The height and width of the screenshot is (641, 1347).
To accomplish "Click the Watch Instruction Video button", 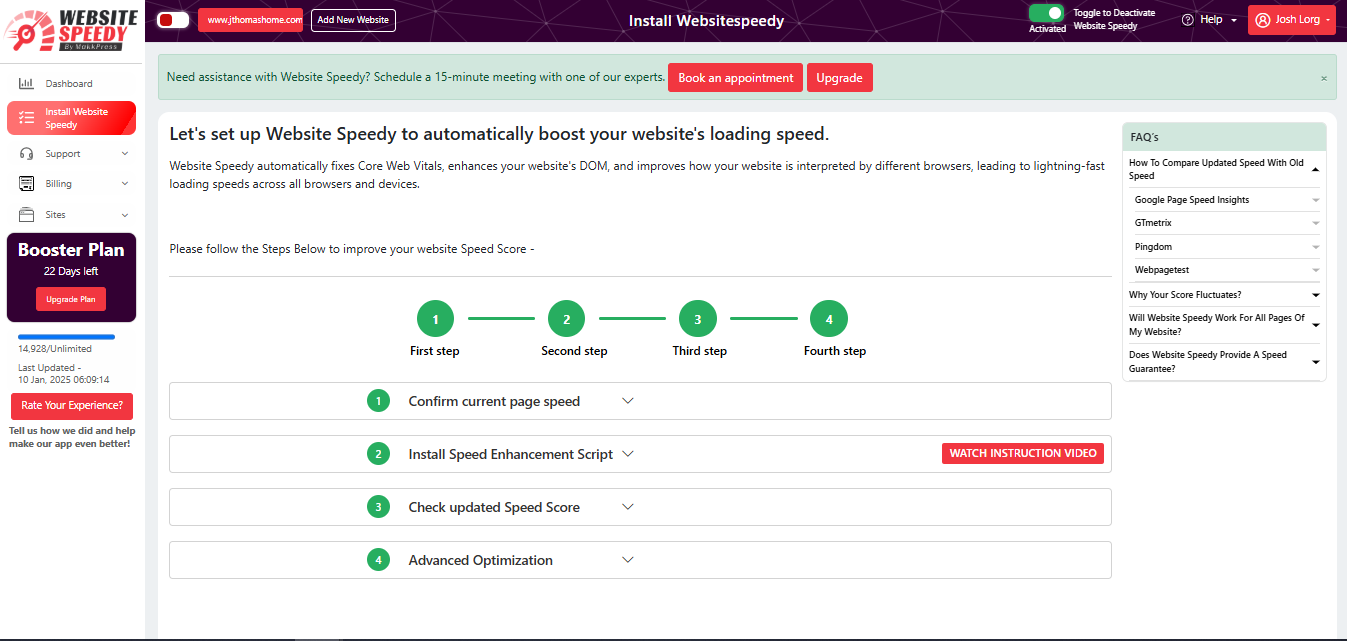I will tap(1022, 454).
